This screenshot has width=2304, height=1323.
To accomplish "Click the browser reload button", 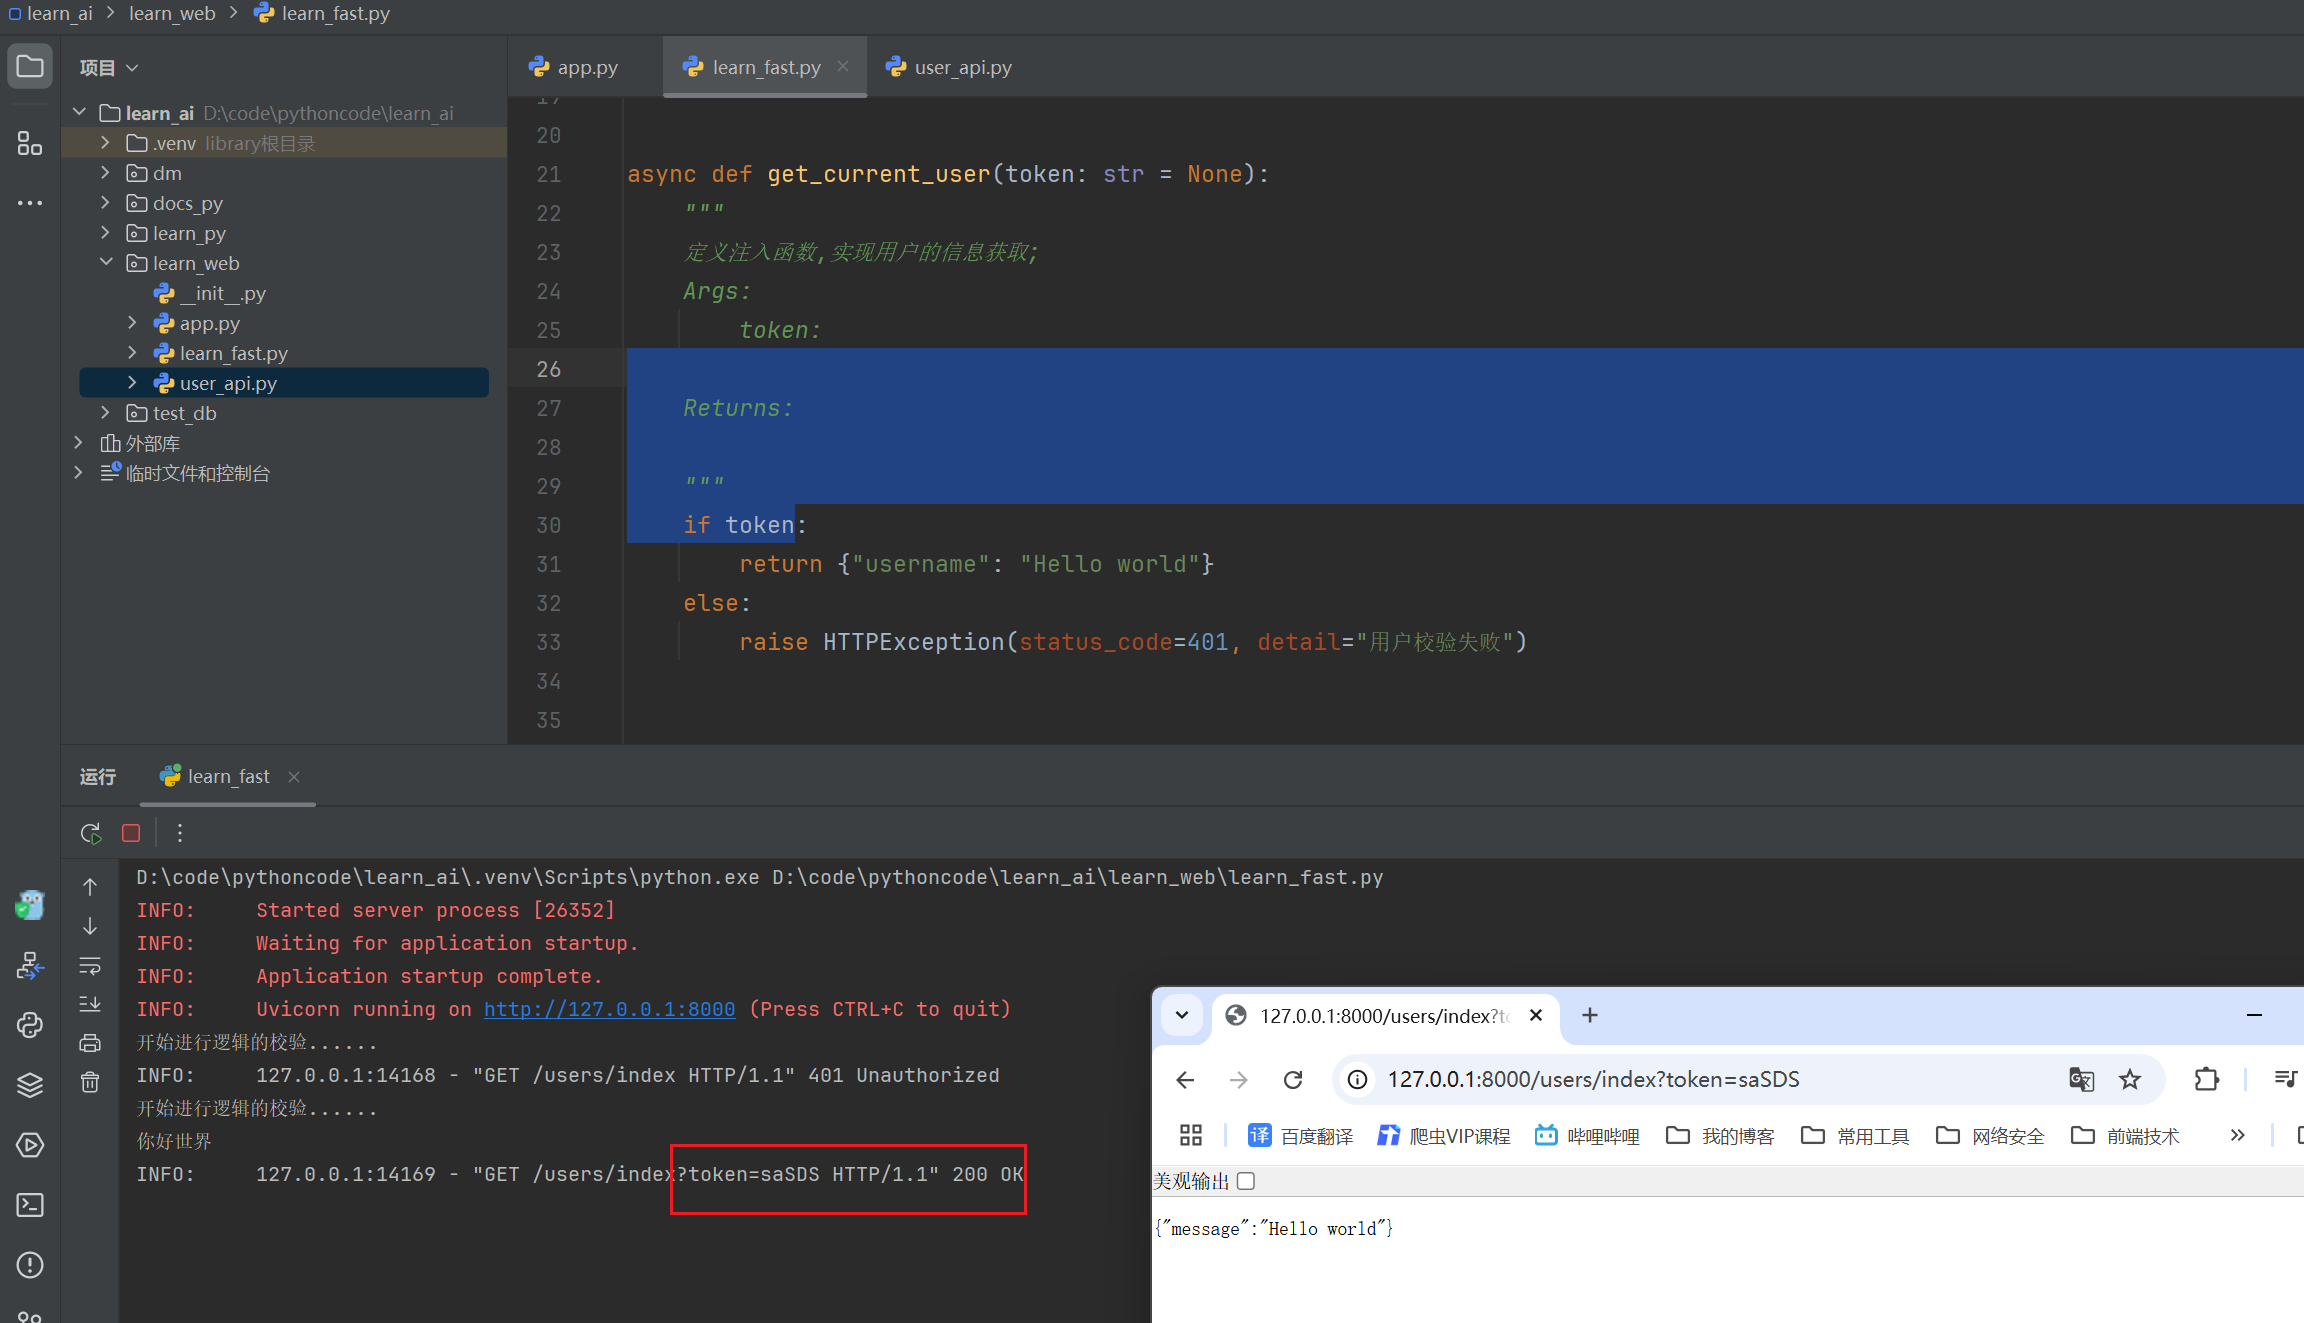I will (x=1293, y=1080).
